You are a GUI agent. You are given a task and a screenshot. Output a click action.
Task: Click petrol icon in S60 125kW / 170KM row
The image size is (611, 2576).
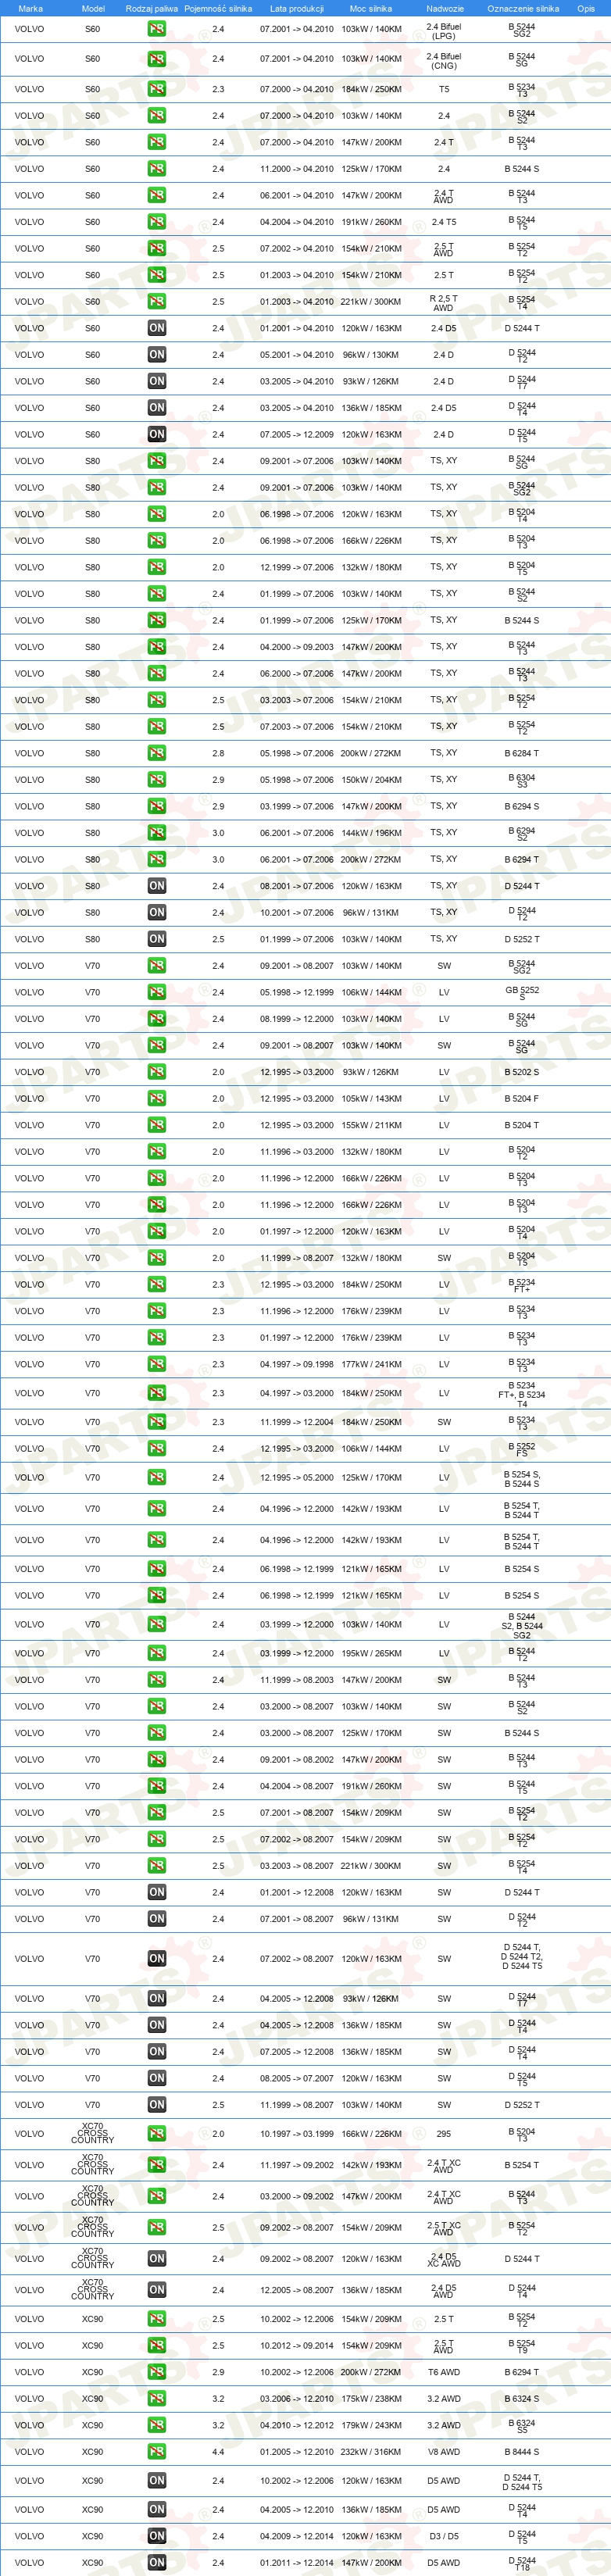point(157,169)
